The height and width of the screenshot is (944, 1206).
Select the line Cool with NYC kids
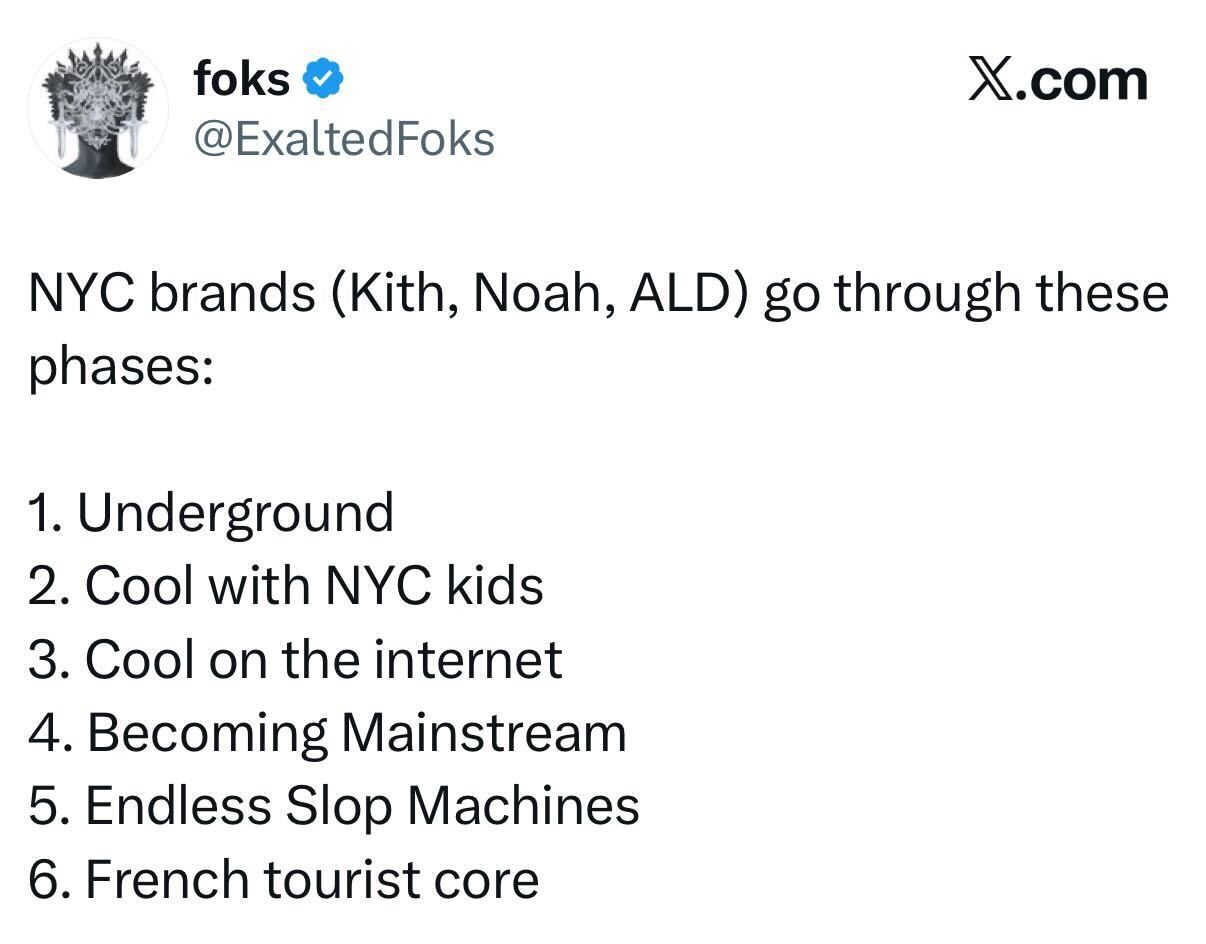[x=286, y=586]
